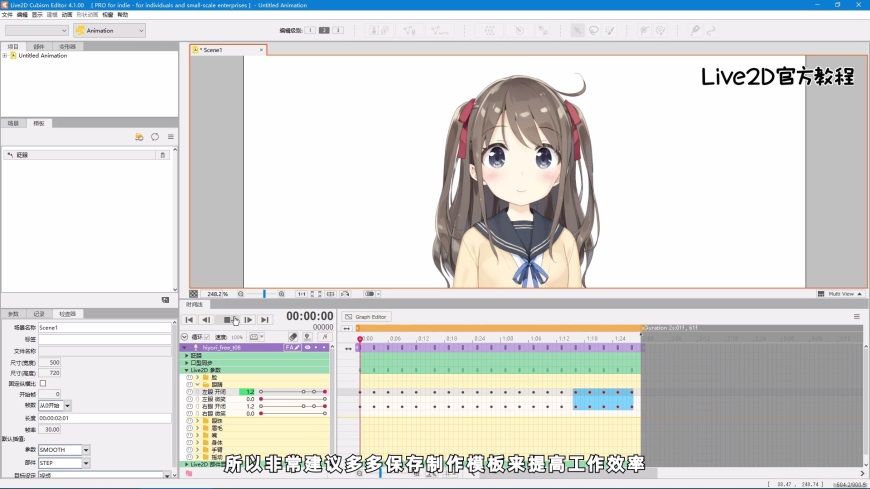870x489 pixels.
Task: Click the length field 00:00:02:01
Action: pos(104,418)
